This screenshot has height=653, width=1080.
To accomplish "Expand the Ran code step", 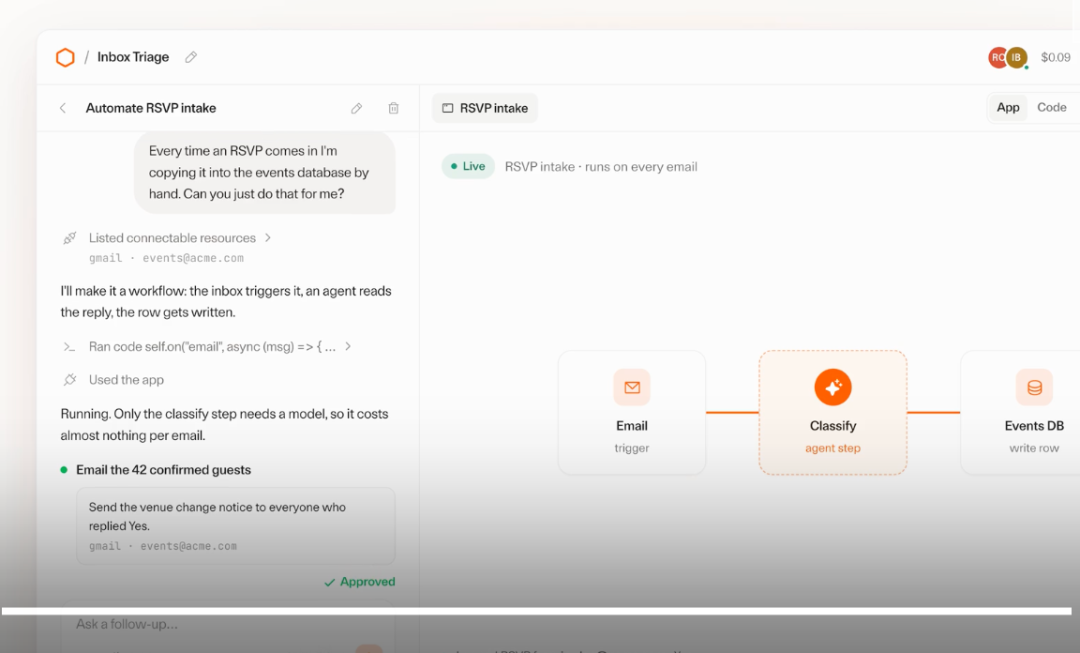I will 220,346.
